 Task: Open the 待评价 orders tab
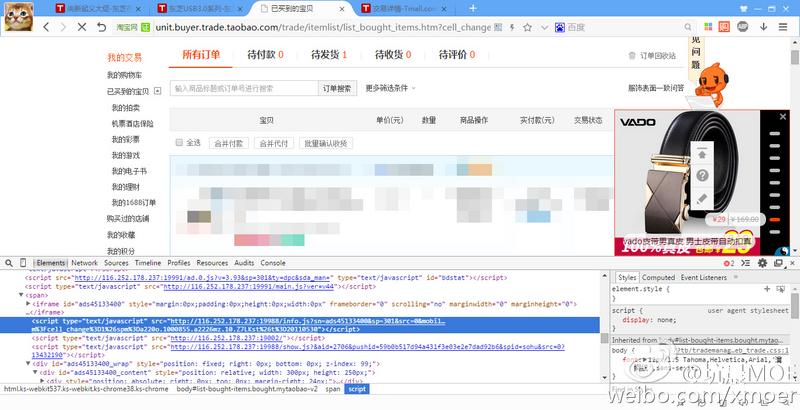[457, 55]
